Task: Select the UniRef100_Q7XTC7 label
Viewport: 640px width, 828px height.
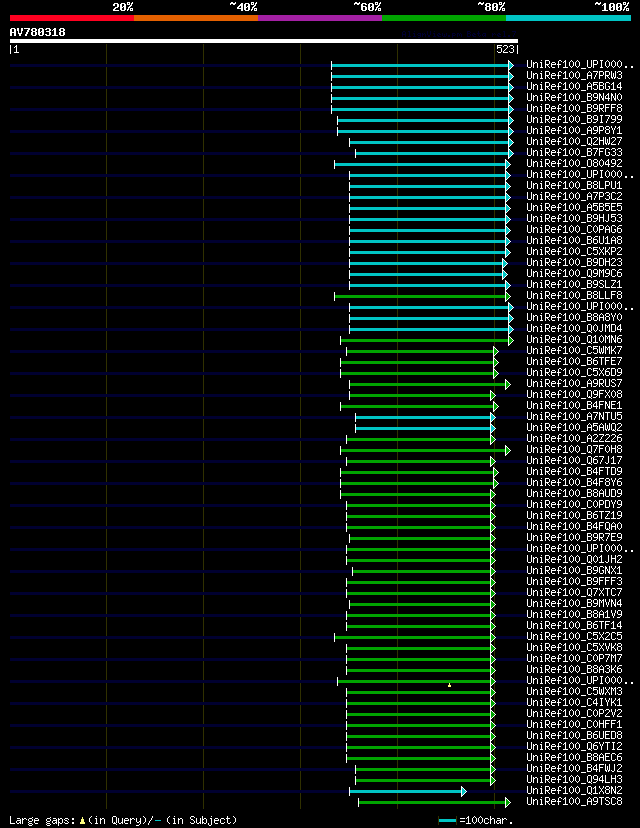Action: (x=574, y=592)
